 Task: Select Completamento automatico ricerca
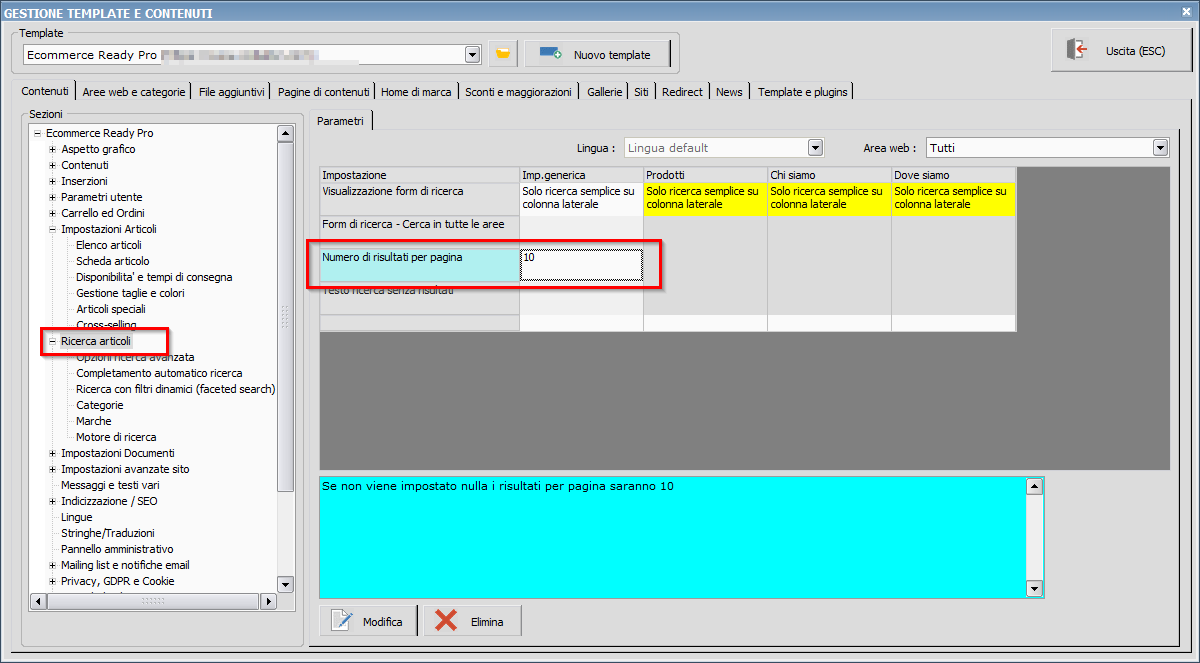point(159,373)
